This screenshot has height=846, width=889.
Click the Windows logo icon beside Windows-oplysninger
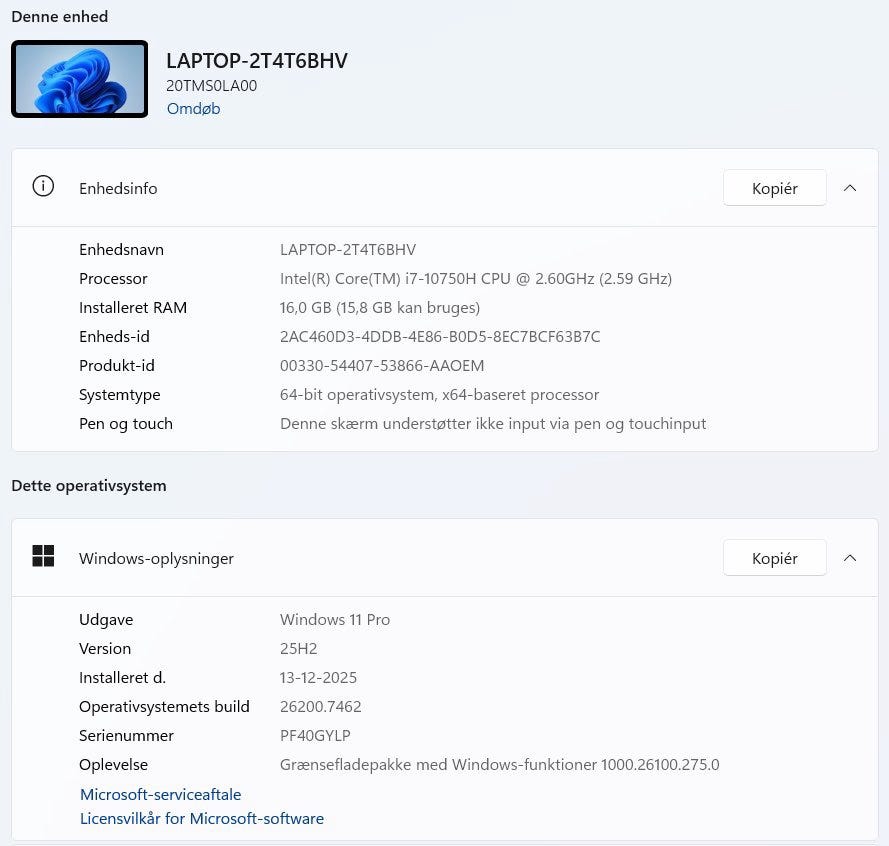(43, 556)
